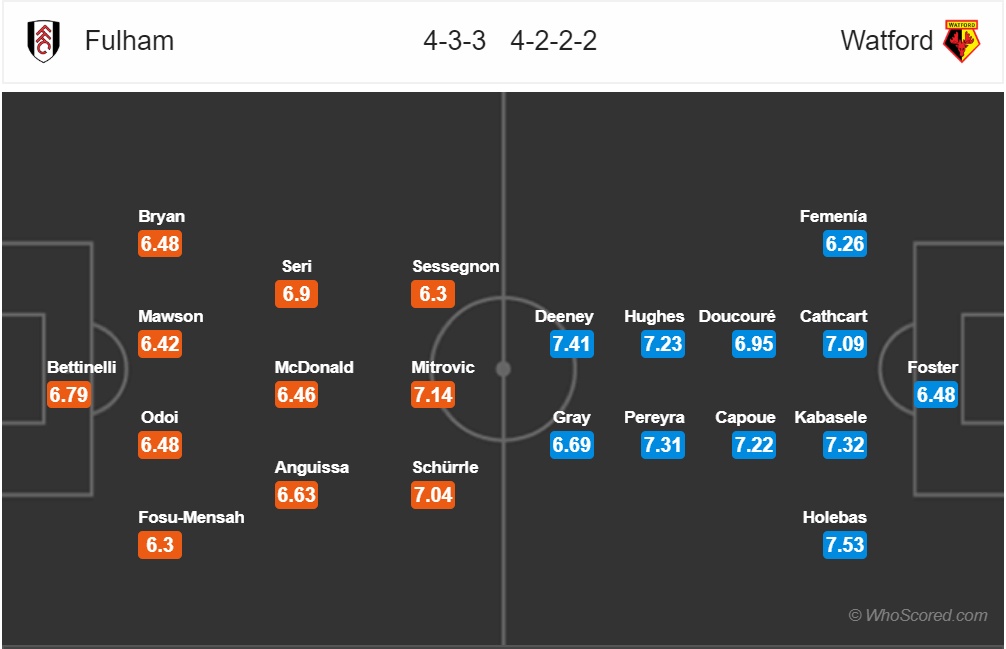Click Bettinelli's 6.79 rating badge
The height and width of the screenshot is (649, 1006).
pyautogui.click(x=69, y=394)
